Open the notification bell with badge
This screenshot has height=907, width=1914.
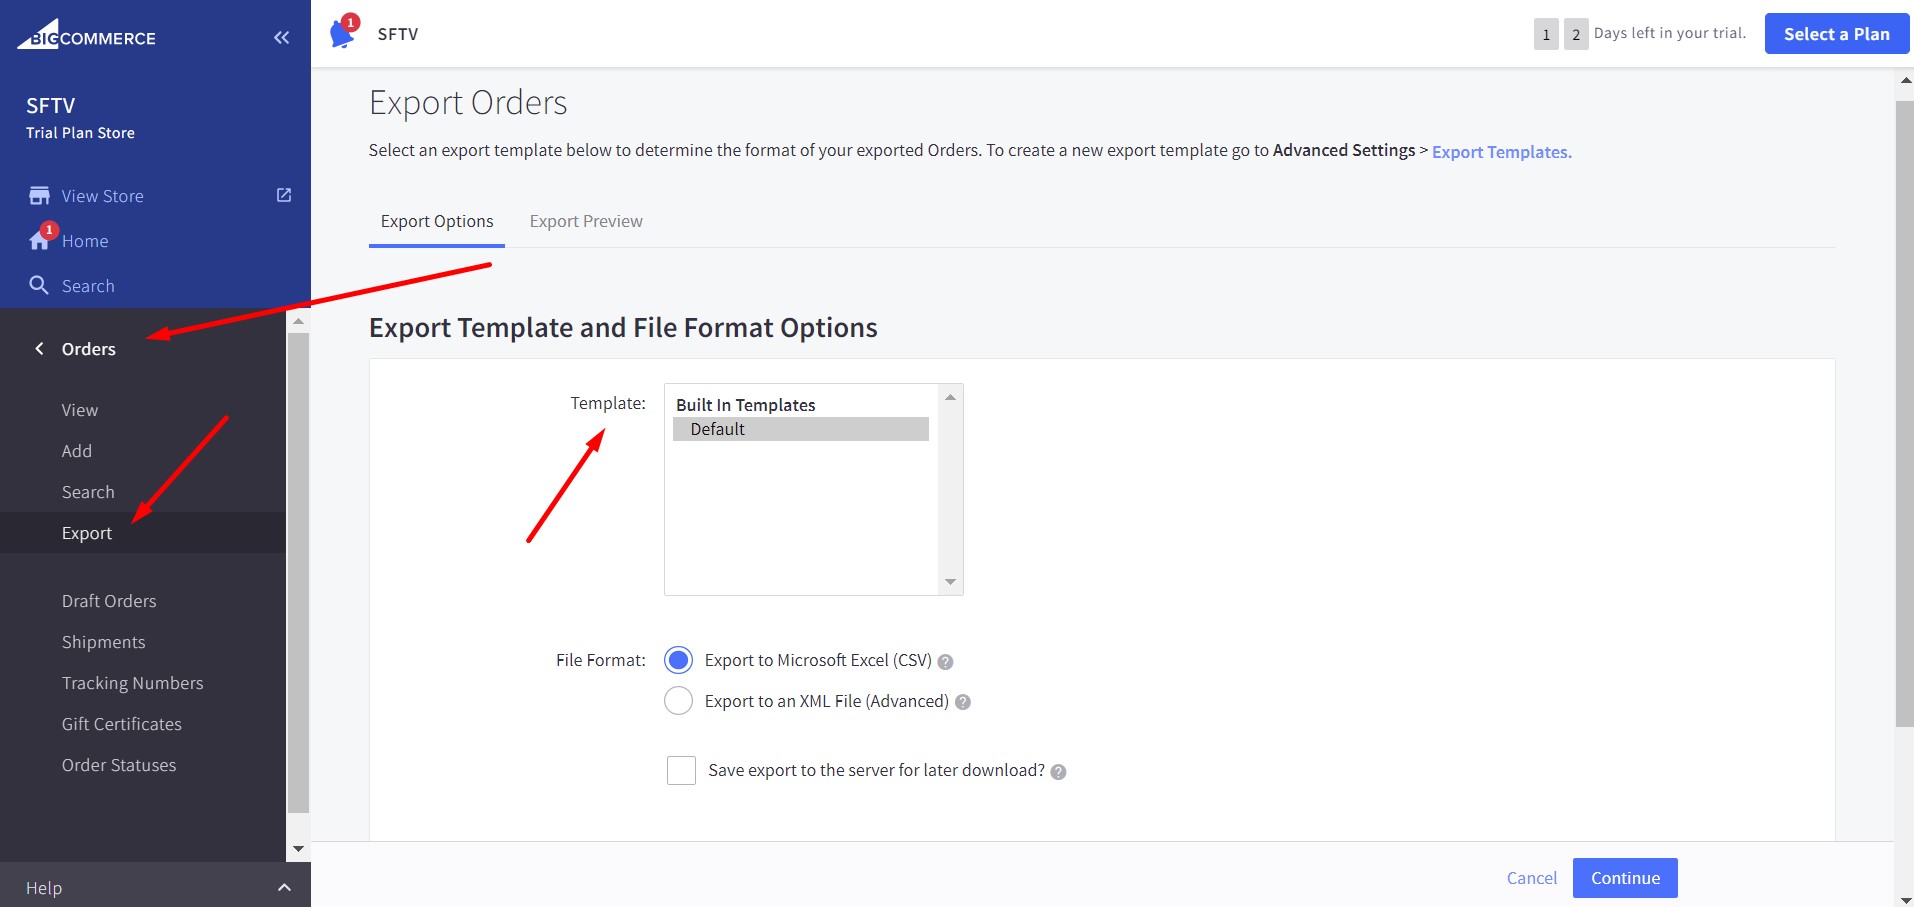[341, 31]
